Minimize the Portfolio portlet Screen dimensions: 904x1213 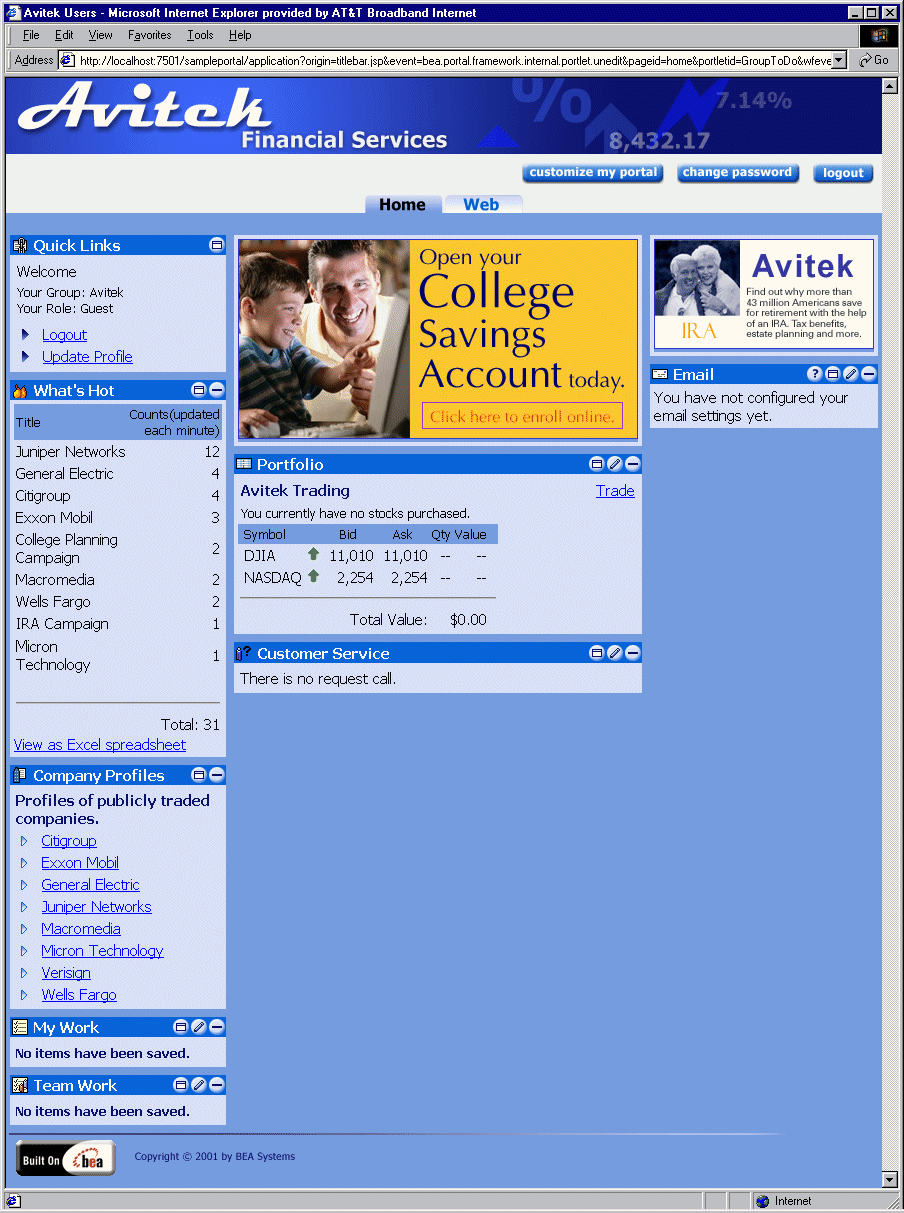633,464
